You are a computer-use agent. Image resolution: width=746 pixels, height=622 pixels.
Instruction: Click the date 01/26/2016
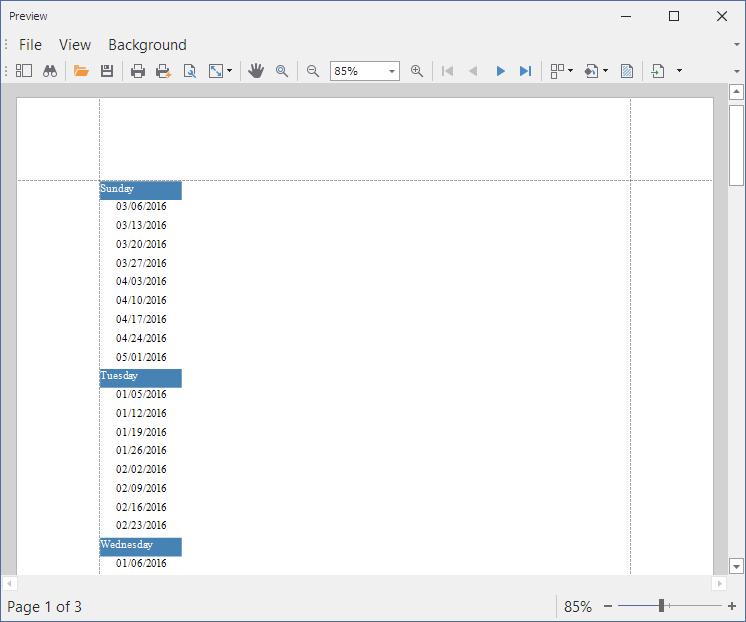[x=141, y=450]
